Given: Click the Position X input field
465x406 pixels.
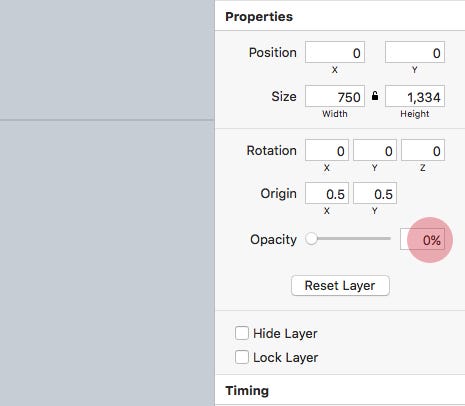Looking at the screenshot, I should 335,52.
